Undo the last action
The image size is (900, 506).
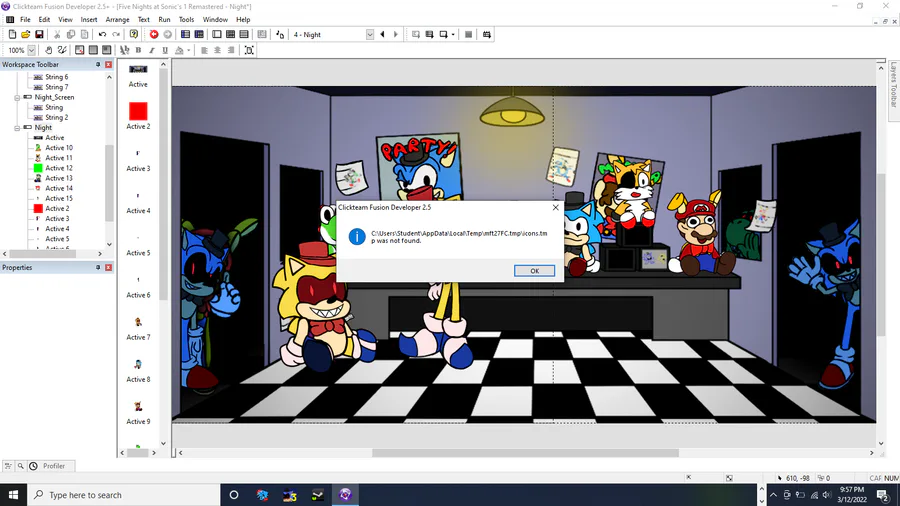click(x=102, y=34)
